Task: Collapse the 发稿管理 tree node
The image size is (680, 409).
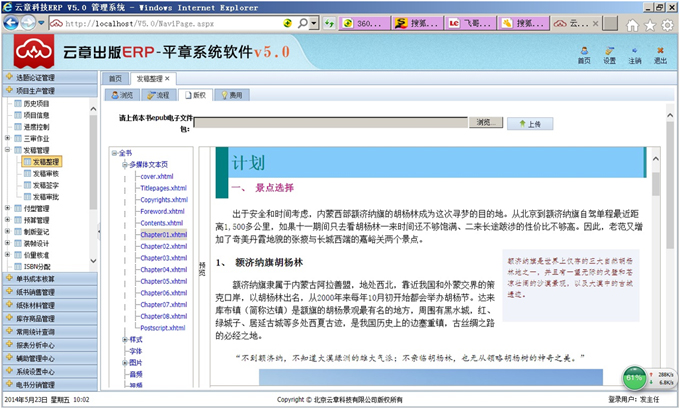Action: 7,150
